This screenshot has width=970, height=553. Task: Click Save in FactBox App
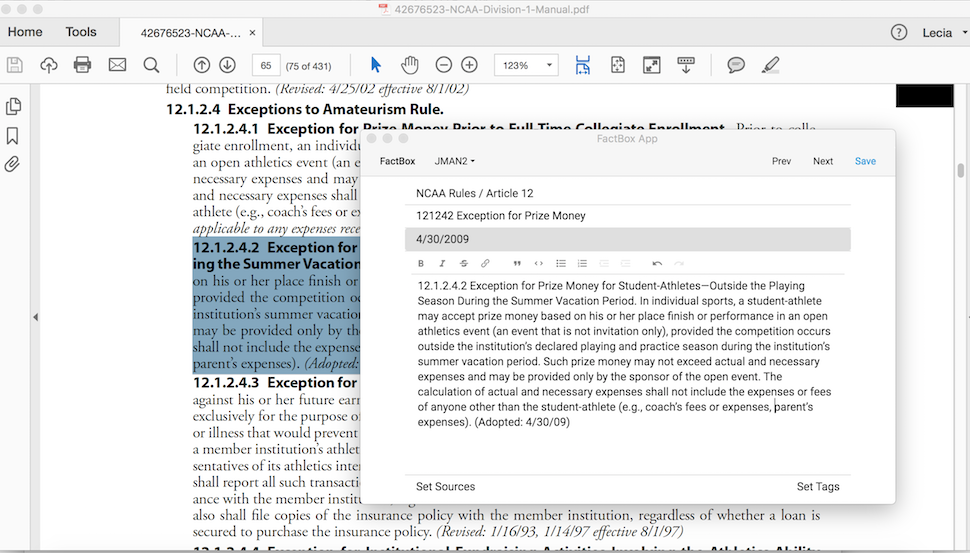(x=865, y=161)
